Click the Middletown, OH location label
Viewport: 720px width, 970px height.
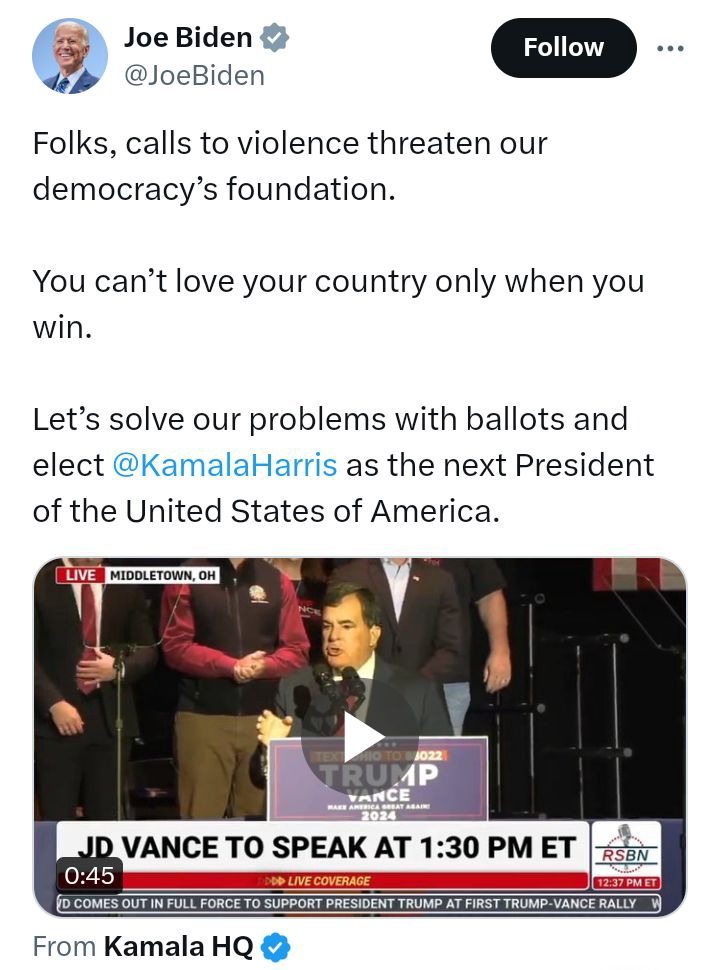click(162, 575)
